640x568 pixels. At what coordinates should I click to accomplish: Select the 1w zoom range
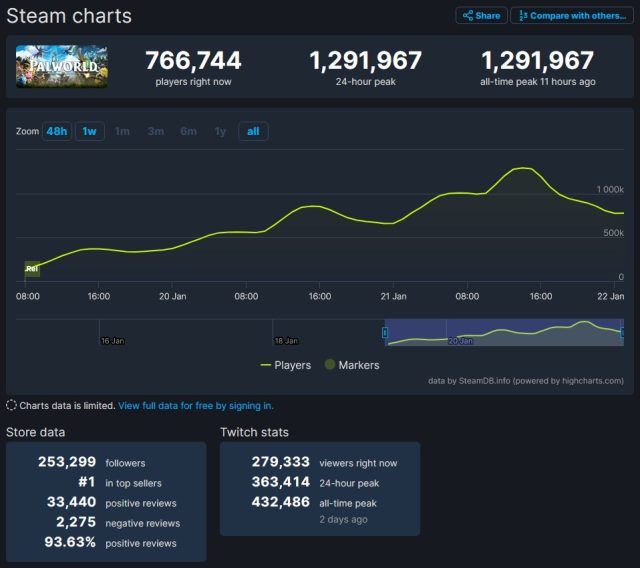pos(89,131)
